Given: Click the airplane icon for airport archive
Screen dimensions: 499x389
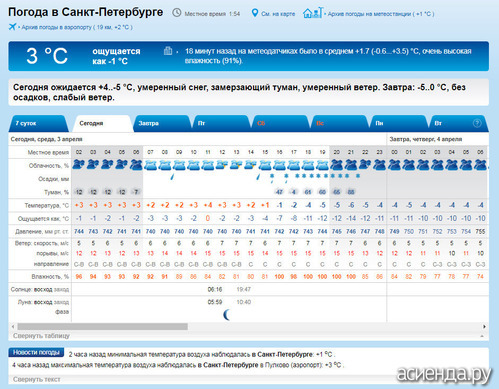Looking at the screenshot, I should [x=12, y=27].
